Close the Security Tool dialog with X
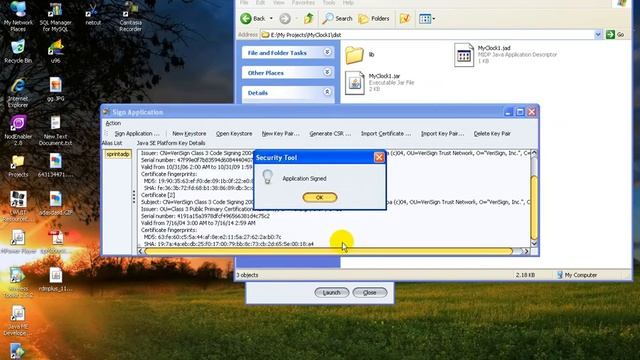 pyautogui.click(x=379, y=157)
